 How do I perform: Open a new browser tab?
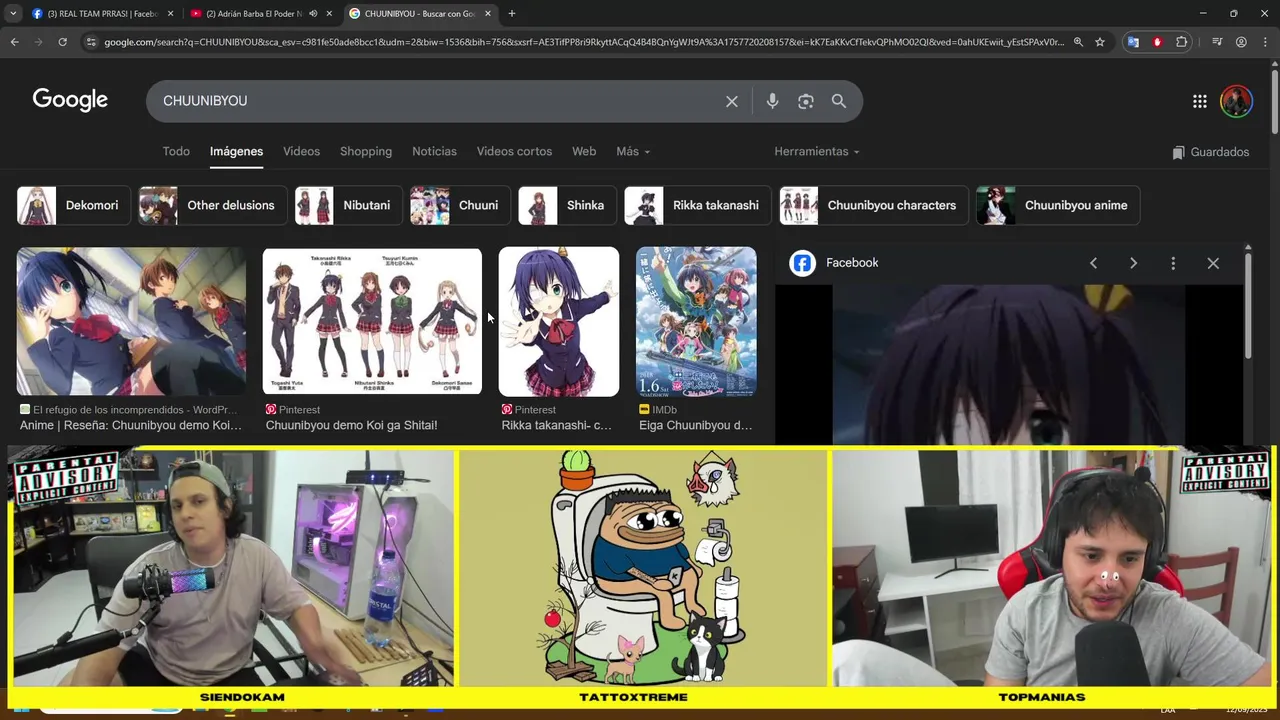coord(512,13)
